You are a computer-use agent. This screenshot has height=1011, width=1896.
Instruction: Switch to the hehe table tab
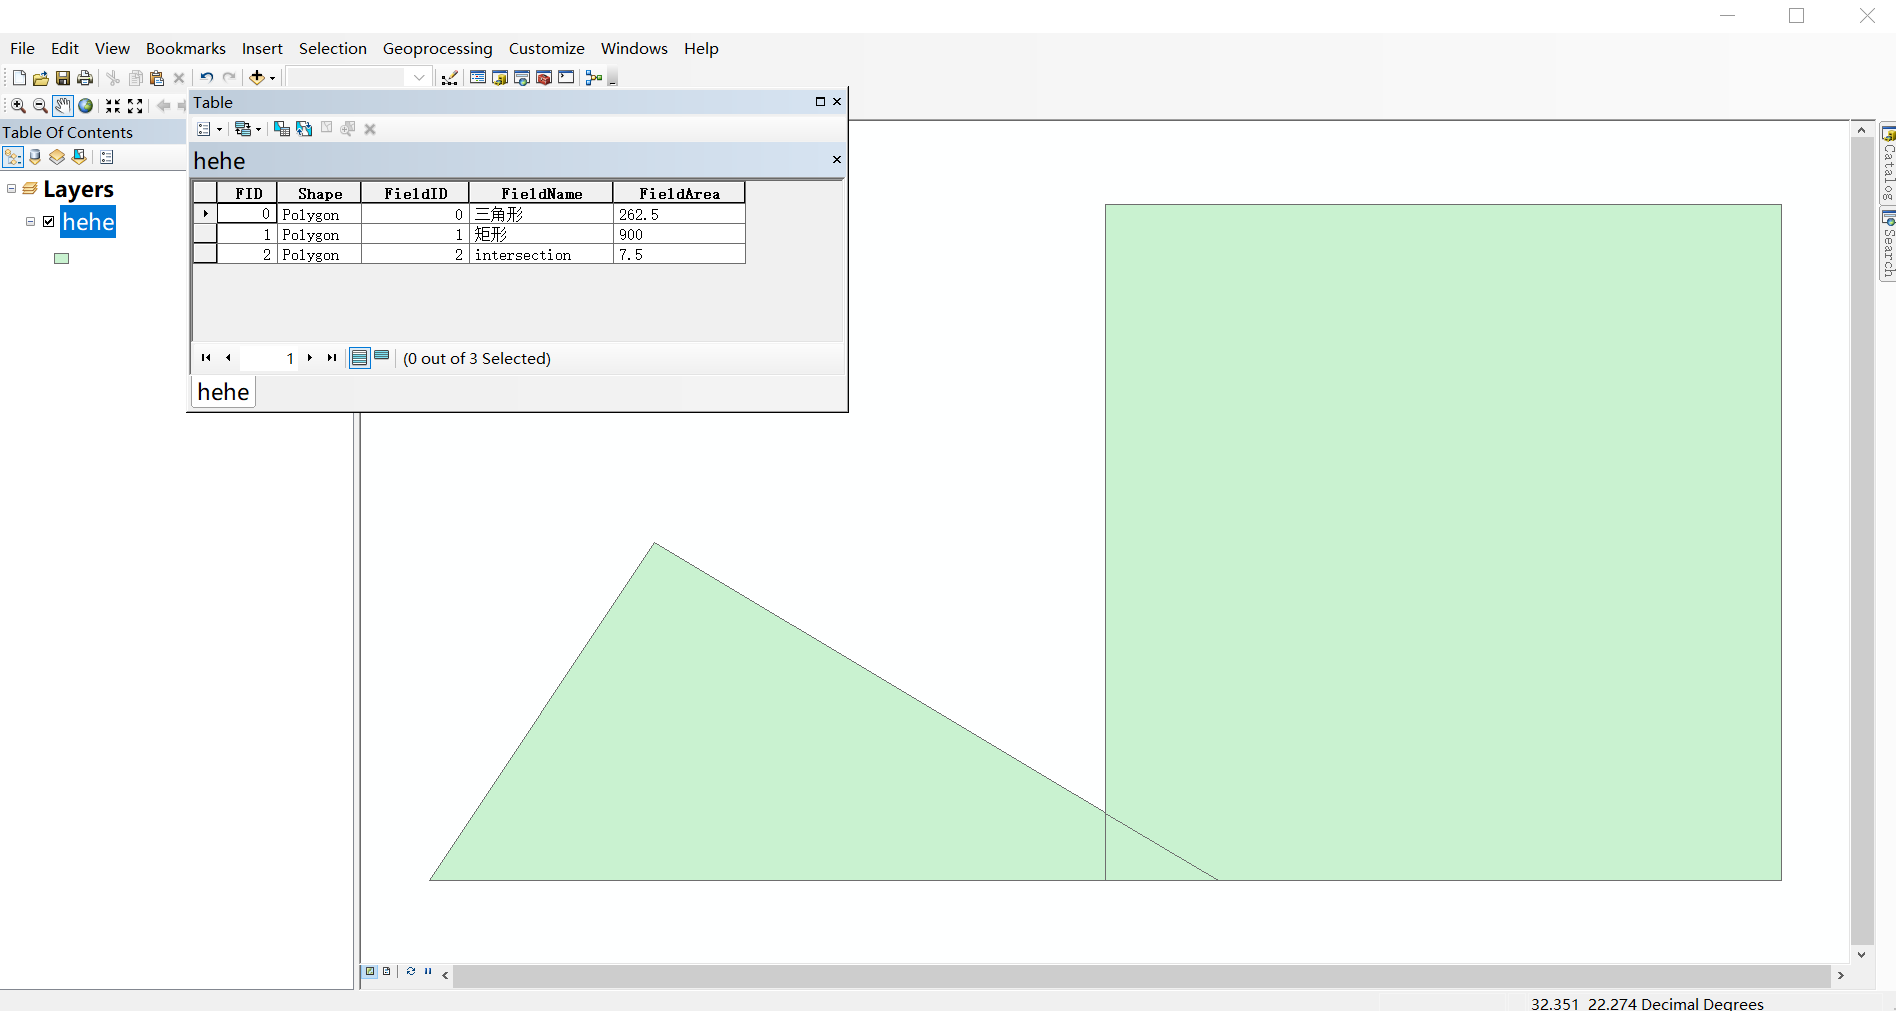tap(223, 392)
